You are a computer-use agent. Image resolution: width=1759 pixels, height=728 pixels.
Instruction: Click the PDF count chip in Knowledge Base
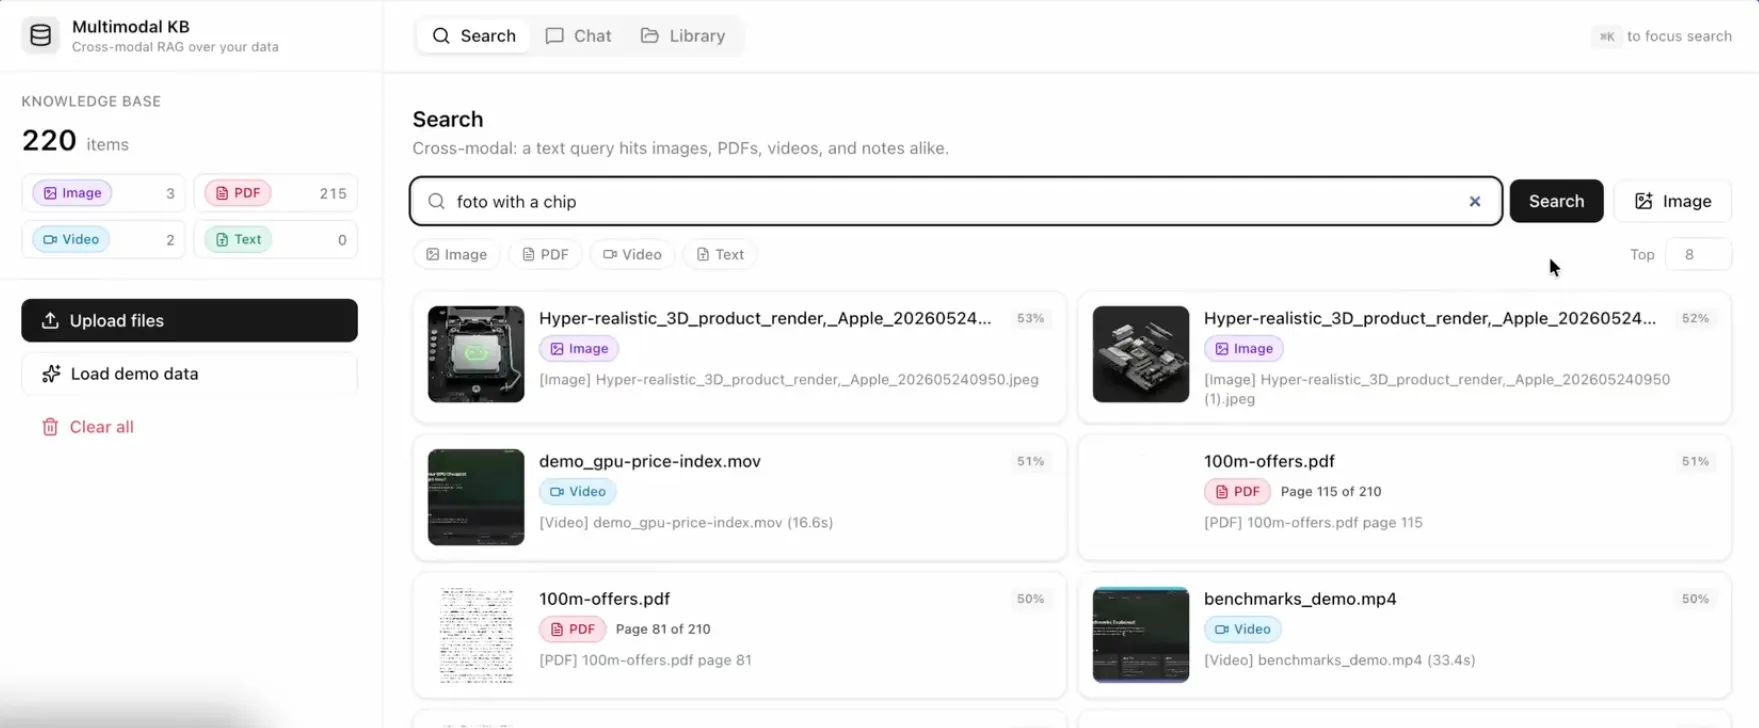tap(275, 193)
